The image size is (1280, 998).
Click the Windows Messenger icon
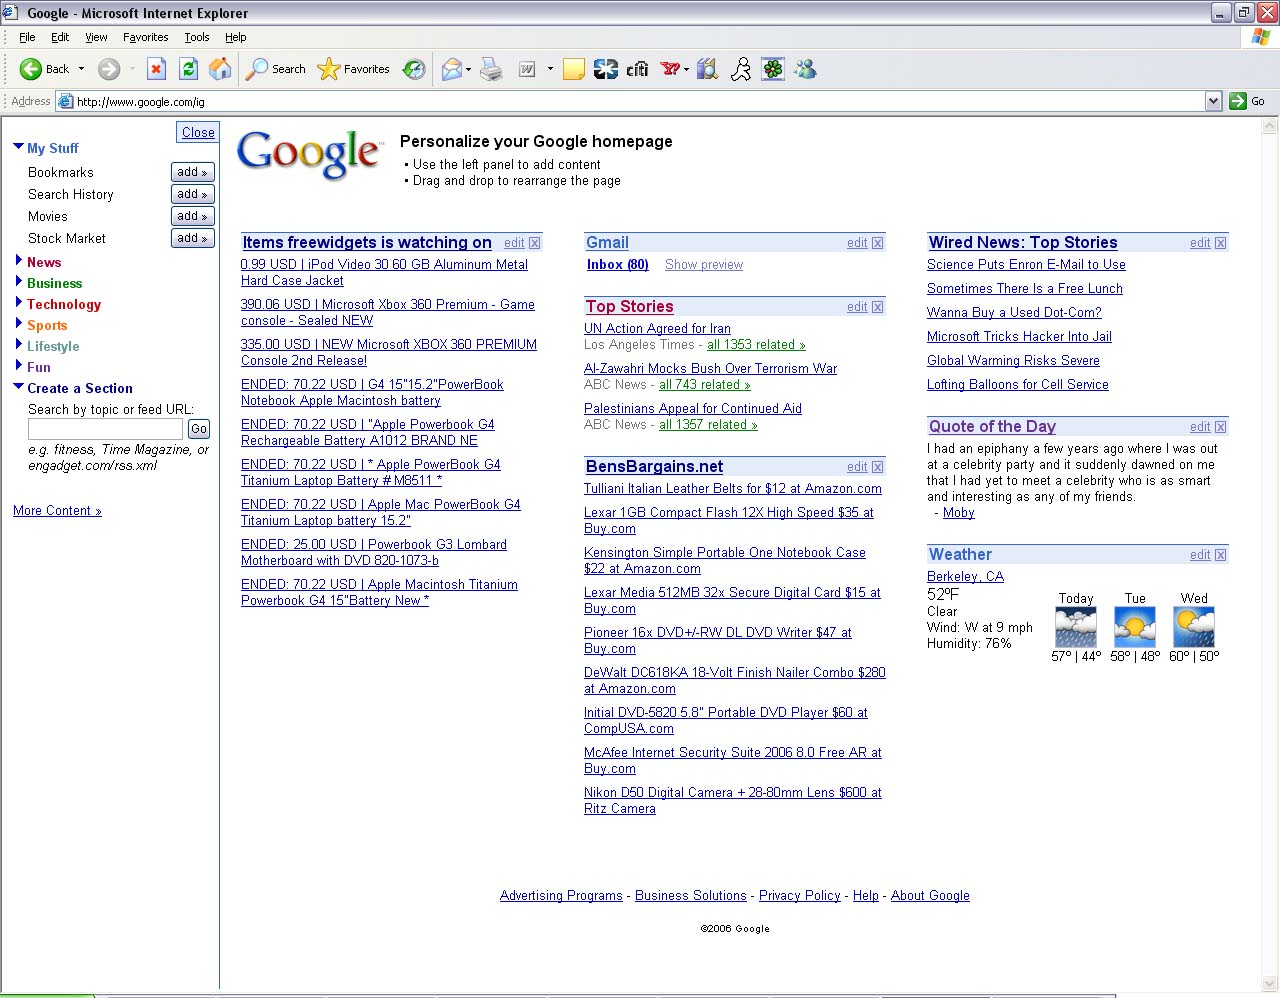805,69
